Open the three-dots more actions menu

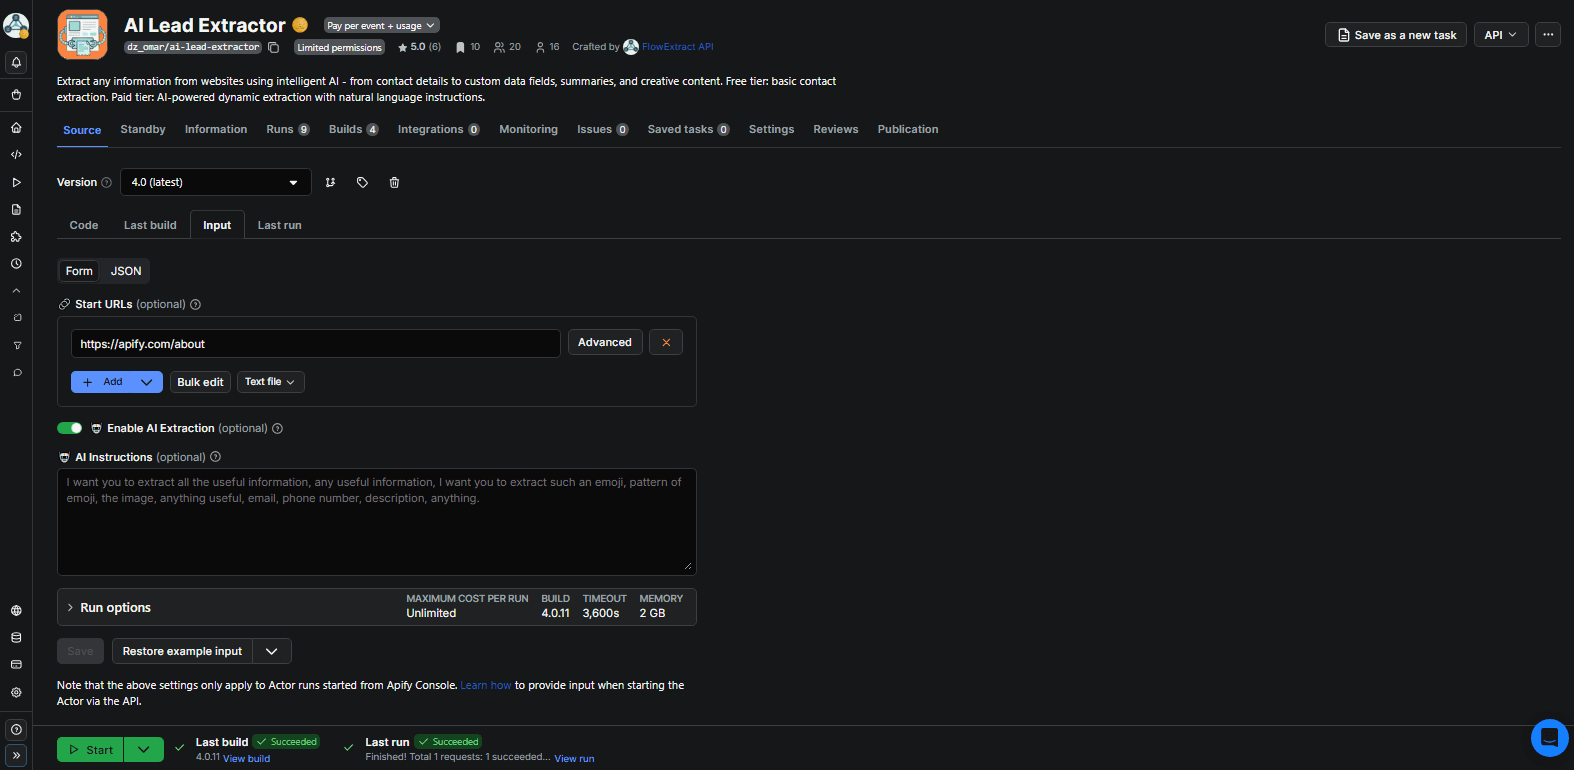(1548, 35)
